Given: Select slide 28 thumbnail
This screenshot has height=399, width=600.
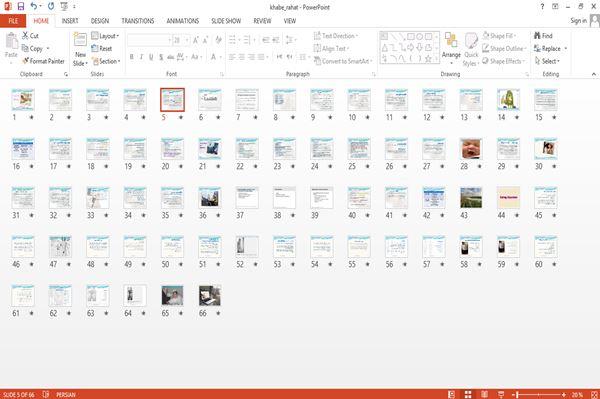Looking at the screenshot, I should 471,148.
